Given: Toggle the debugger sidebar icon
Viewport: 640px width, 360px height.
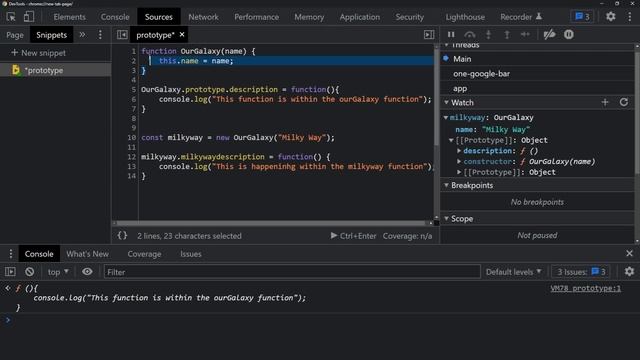Looking at the screenshot, I should [x=429, y=35].
